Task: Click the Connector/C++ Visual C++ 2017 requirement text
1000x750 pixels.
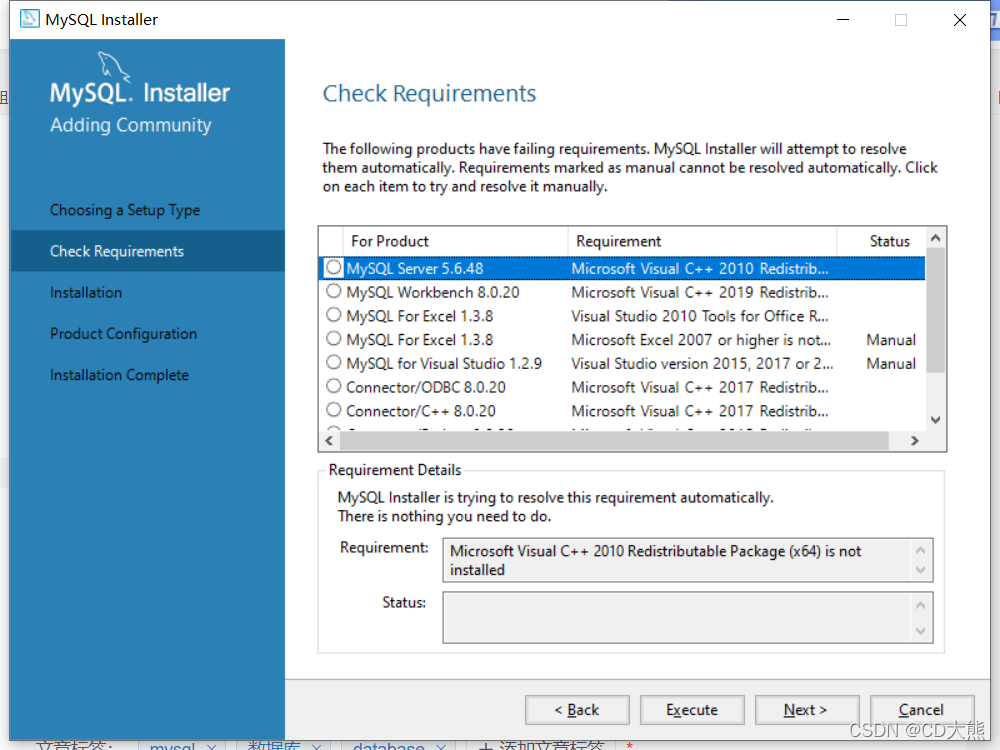Action: [700, 411]
